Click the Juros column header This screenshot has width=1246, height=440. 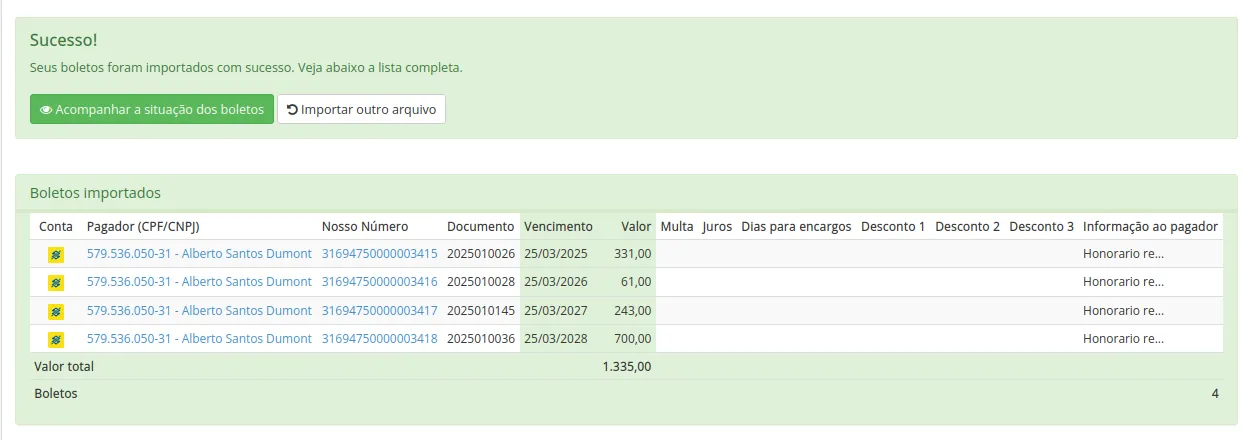tap(717, 227)
